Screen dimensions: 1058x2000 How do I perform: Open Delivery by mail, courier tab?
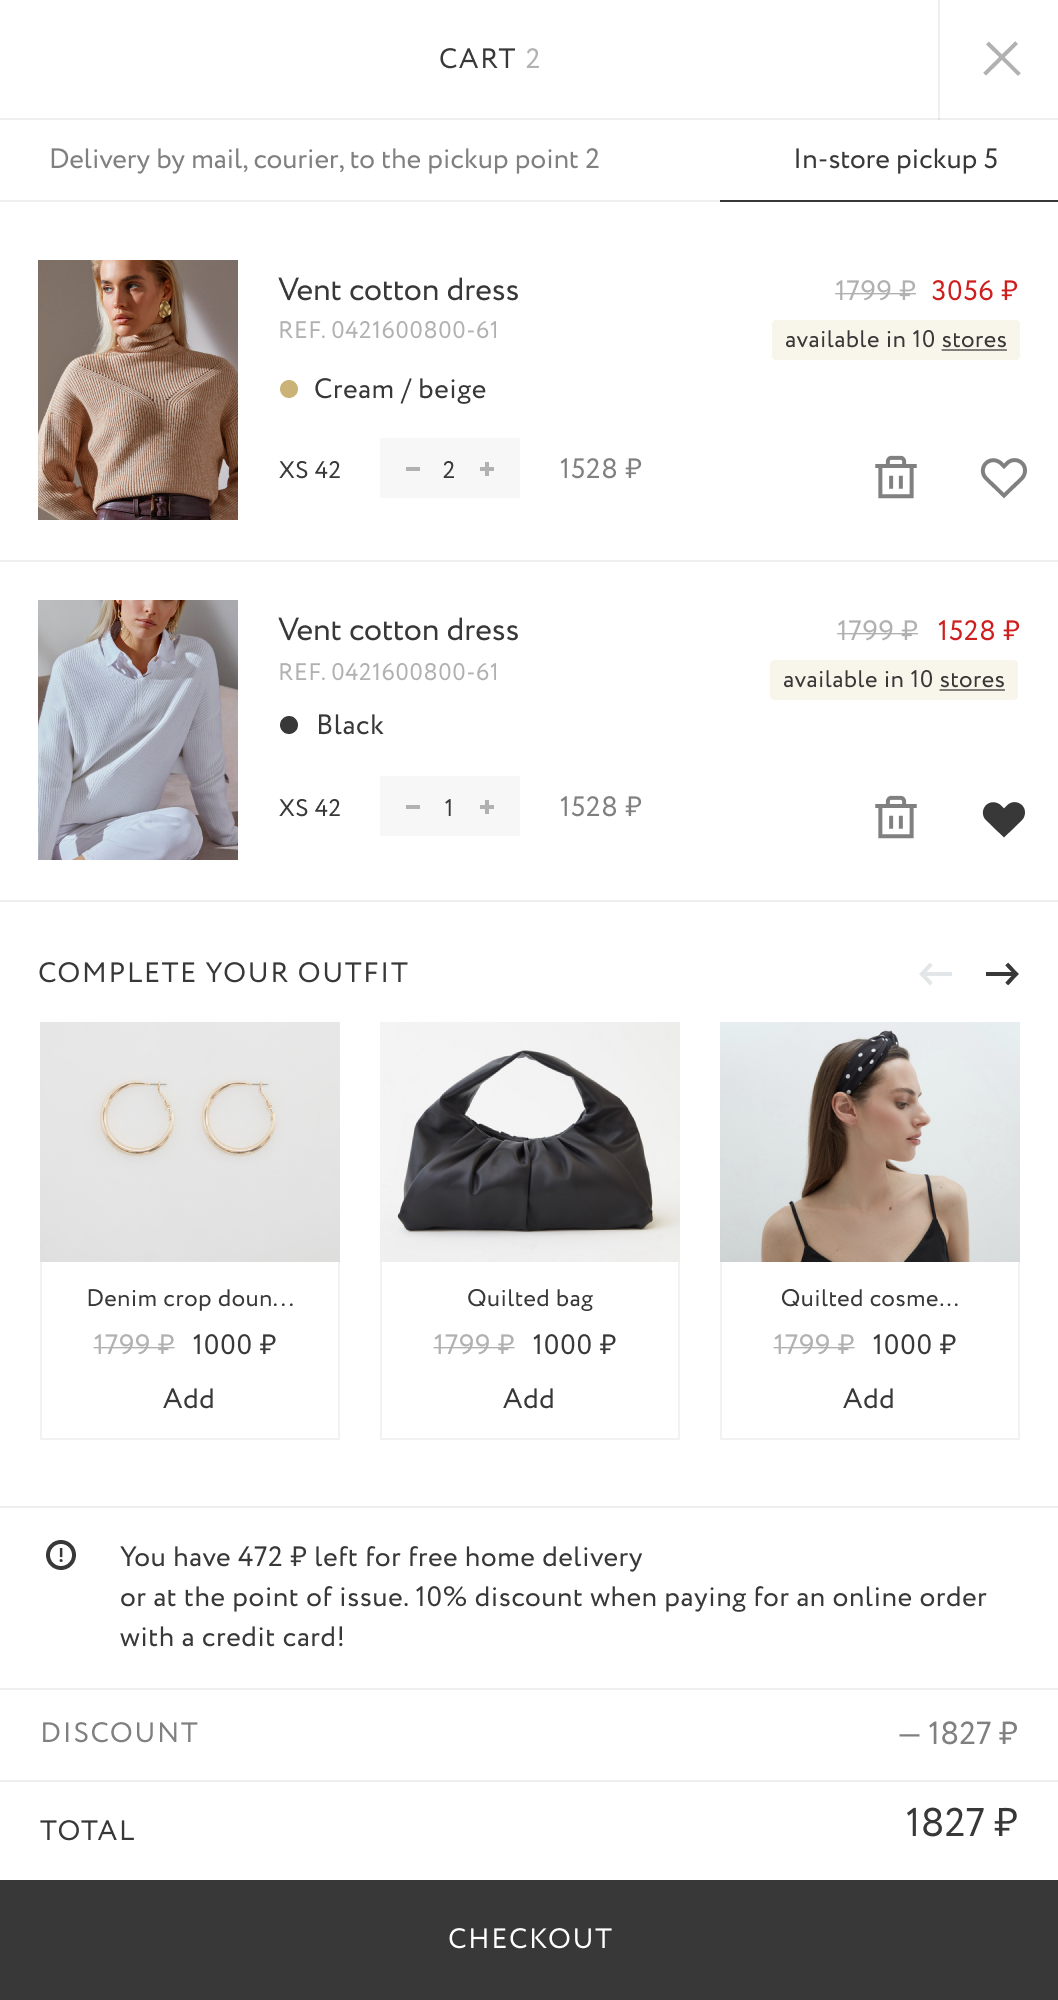coord(324,159)
